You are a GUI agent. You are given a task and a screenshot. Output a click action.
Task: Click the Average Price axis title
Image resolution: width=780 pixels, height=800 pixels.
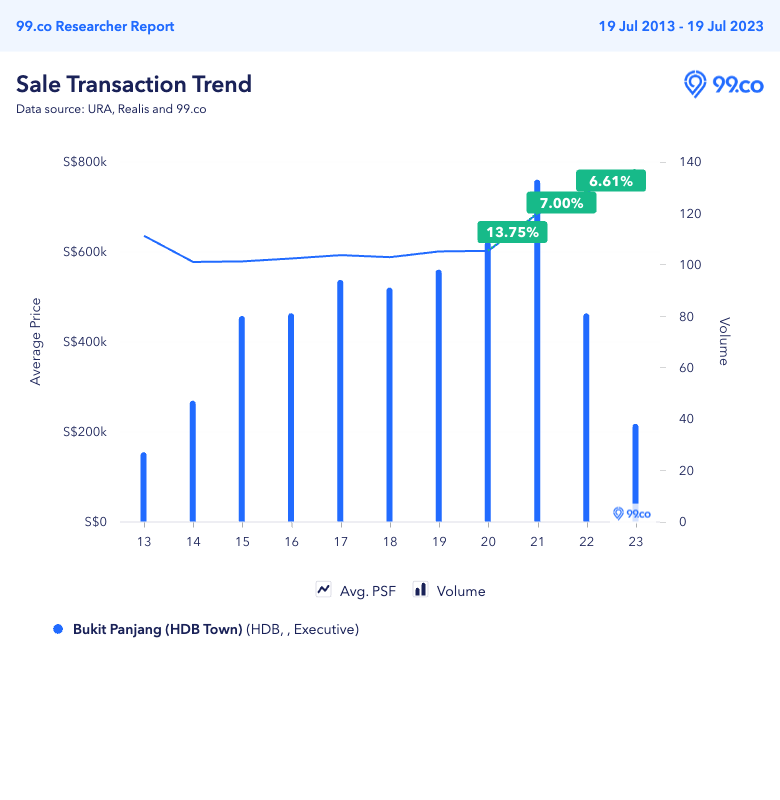[35, 341]
